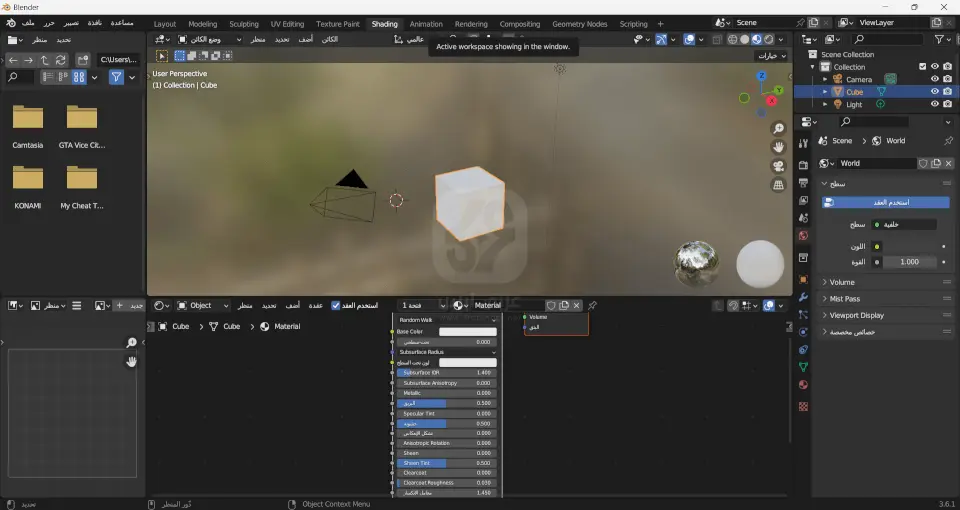Open the Camtasia folder
Screen dimensions: 960x510
click(x=28, y=118)
